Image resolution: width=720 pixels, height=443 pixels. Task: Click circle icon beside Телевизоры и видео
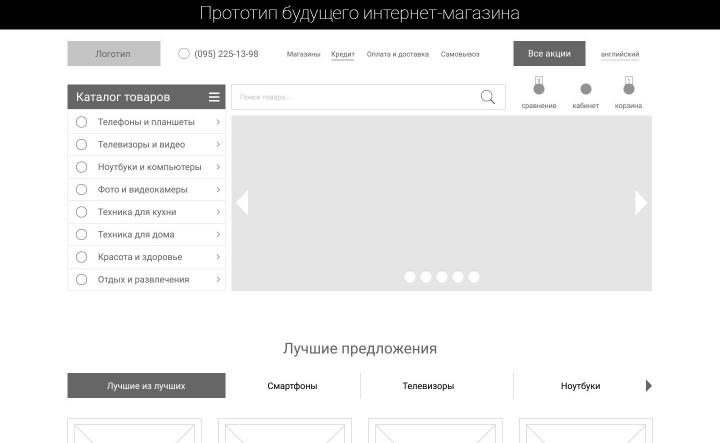pyautogui.click(x=81, y=145)
